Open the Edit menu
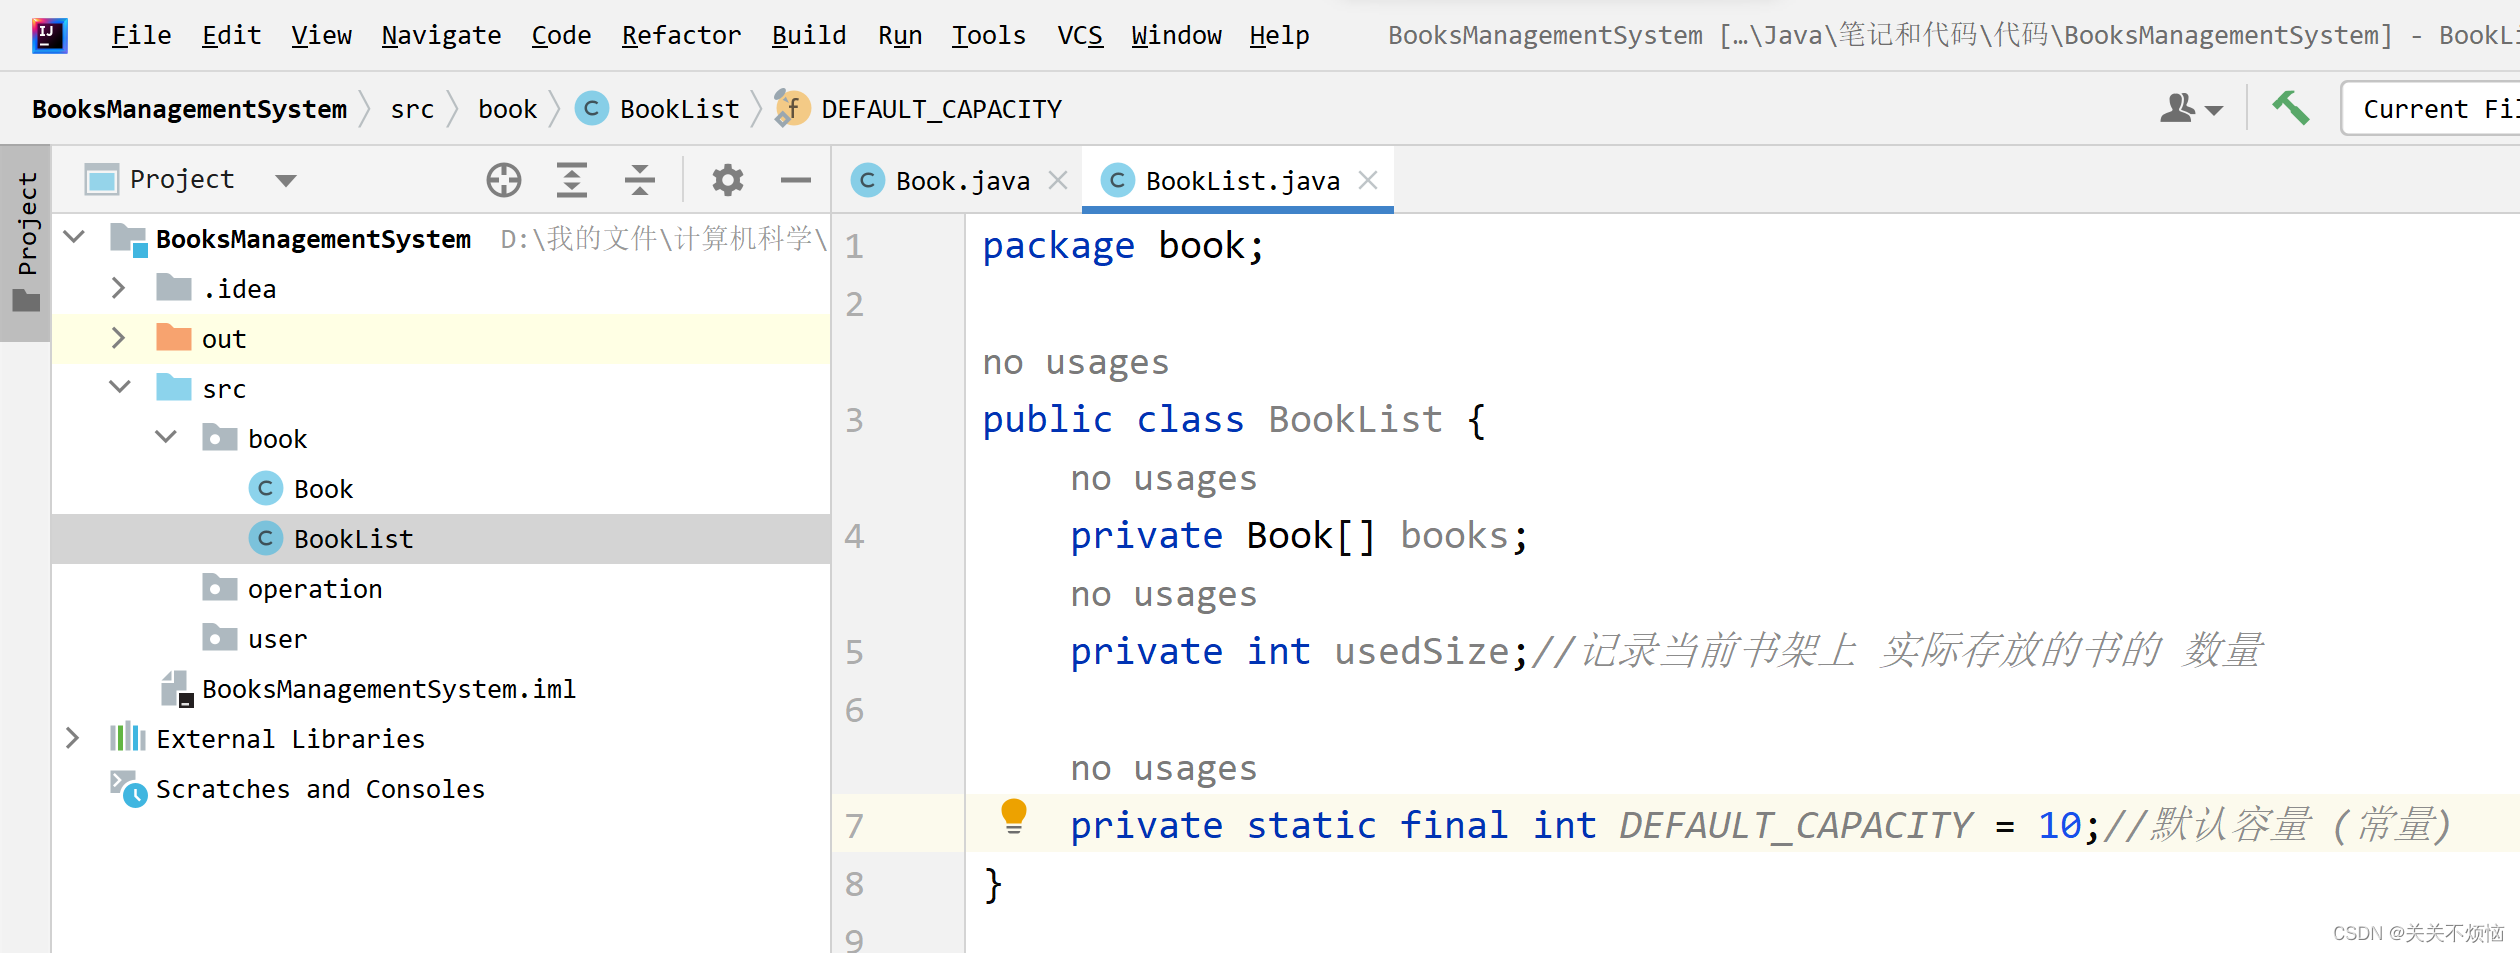Screen dimensions: 2520x953 pos(231,36)
